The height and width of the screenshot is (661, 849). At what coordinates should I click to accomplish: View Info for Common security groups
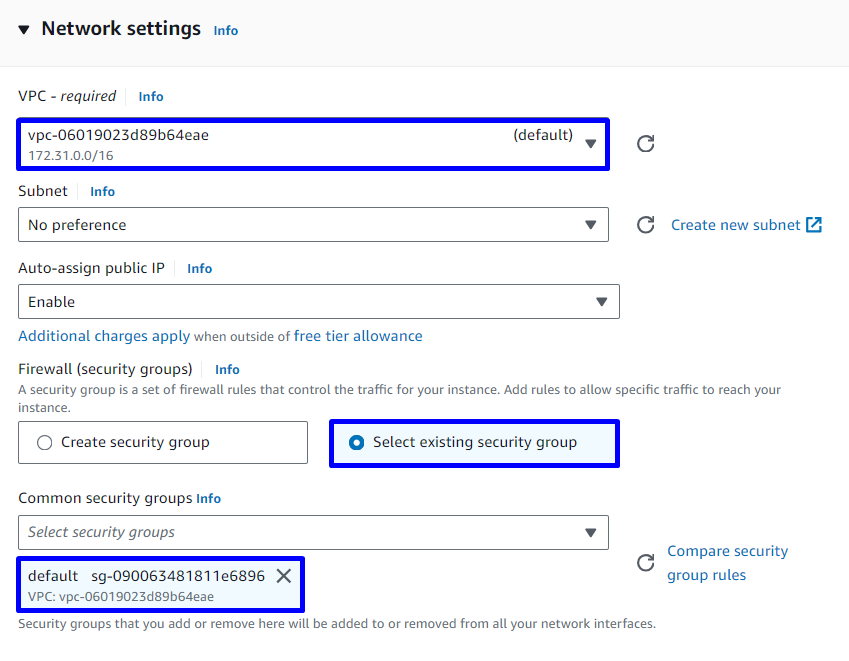coord(208,498)
